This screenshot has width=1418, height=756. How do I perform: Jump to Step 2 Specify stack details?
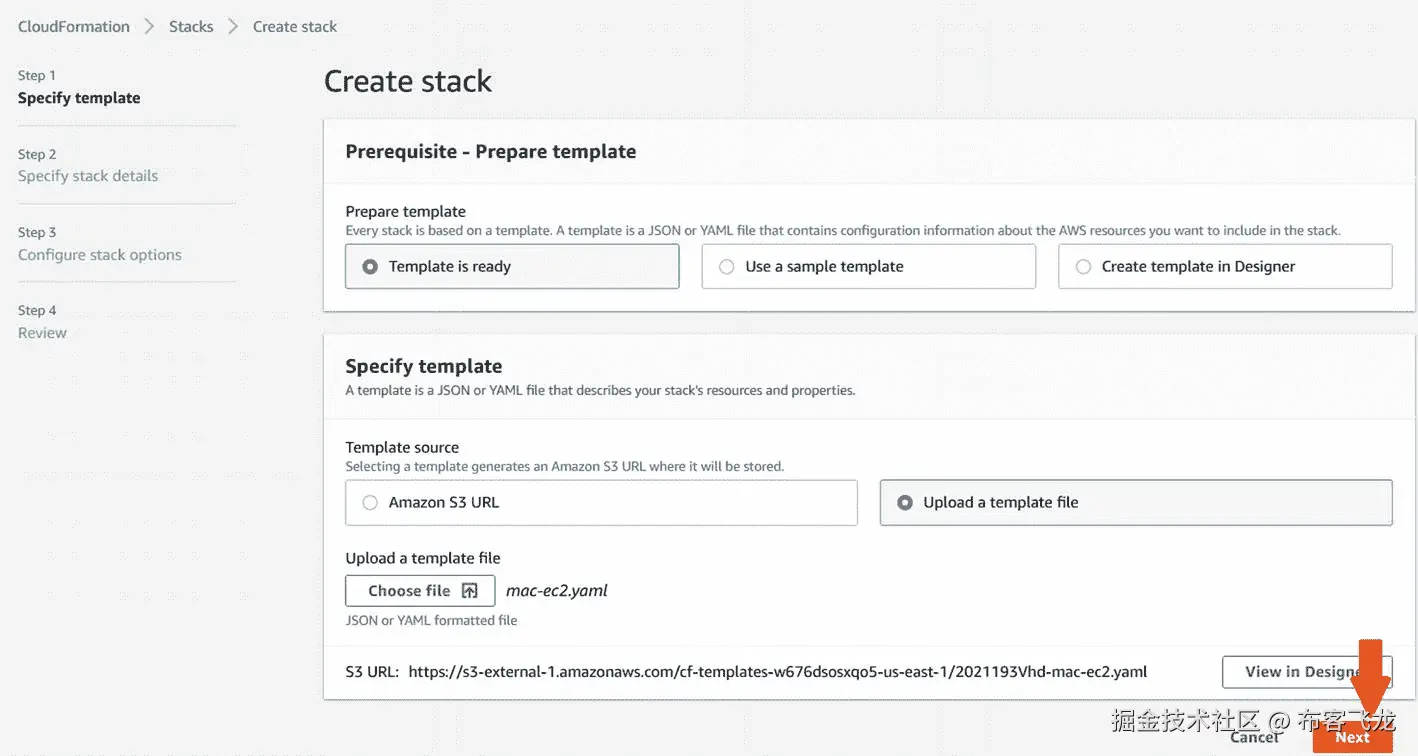click(x=88, y=176)
